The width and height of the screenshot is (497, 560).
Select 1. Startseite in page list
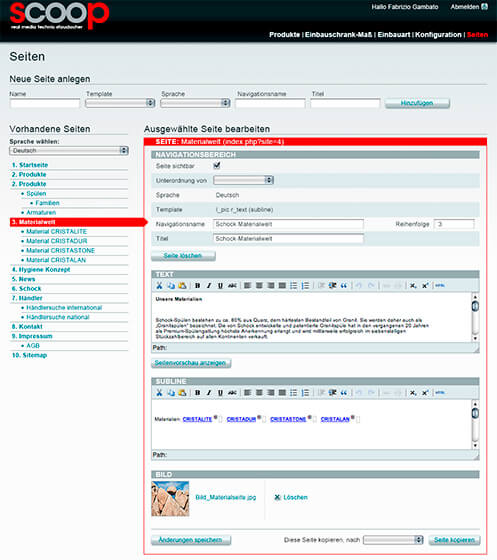[30, 165]
